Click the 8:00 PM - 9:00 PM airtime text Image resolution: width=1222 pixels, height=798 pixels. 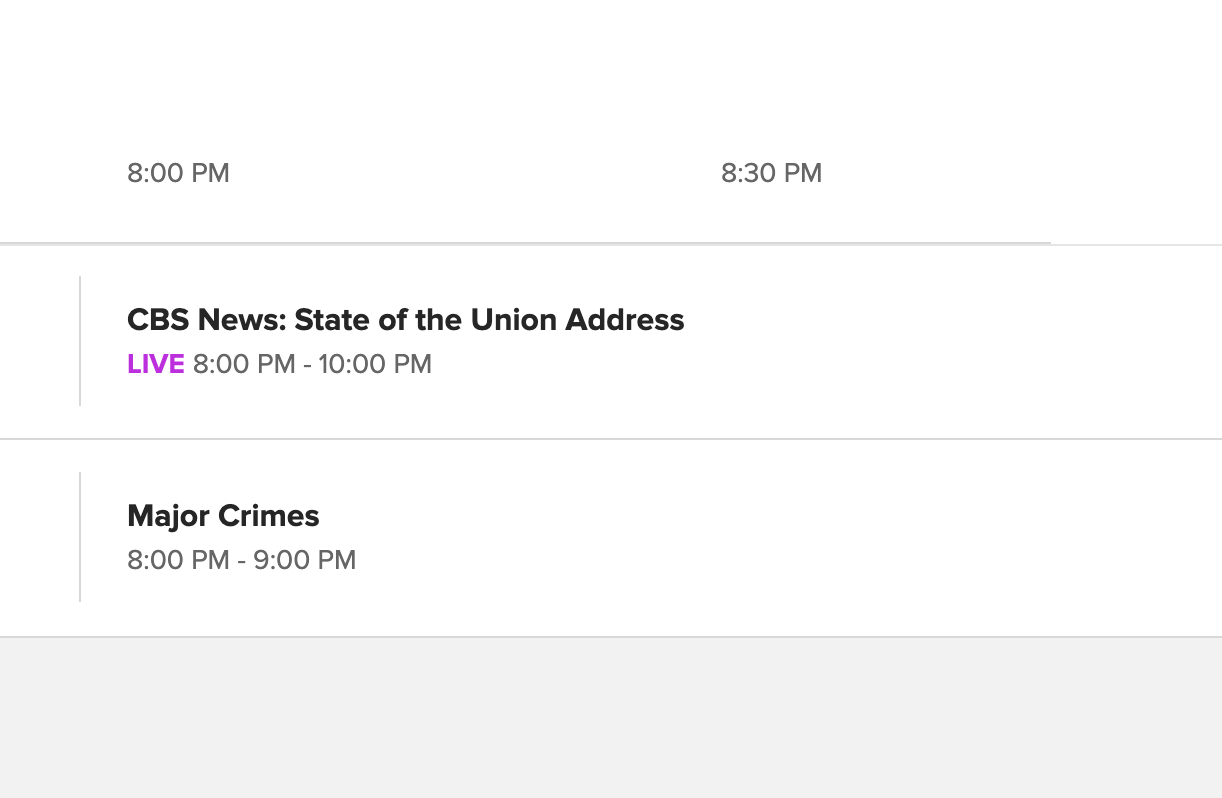(241, 560)
